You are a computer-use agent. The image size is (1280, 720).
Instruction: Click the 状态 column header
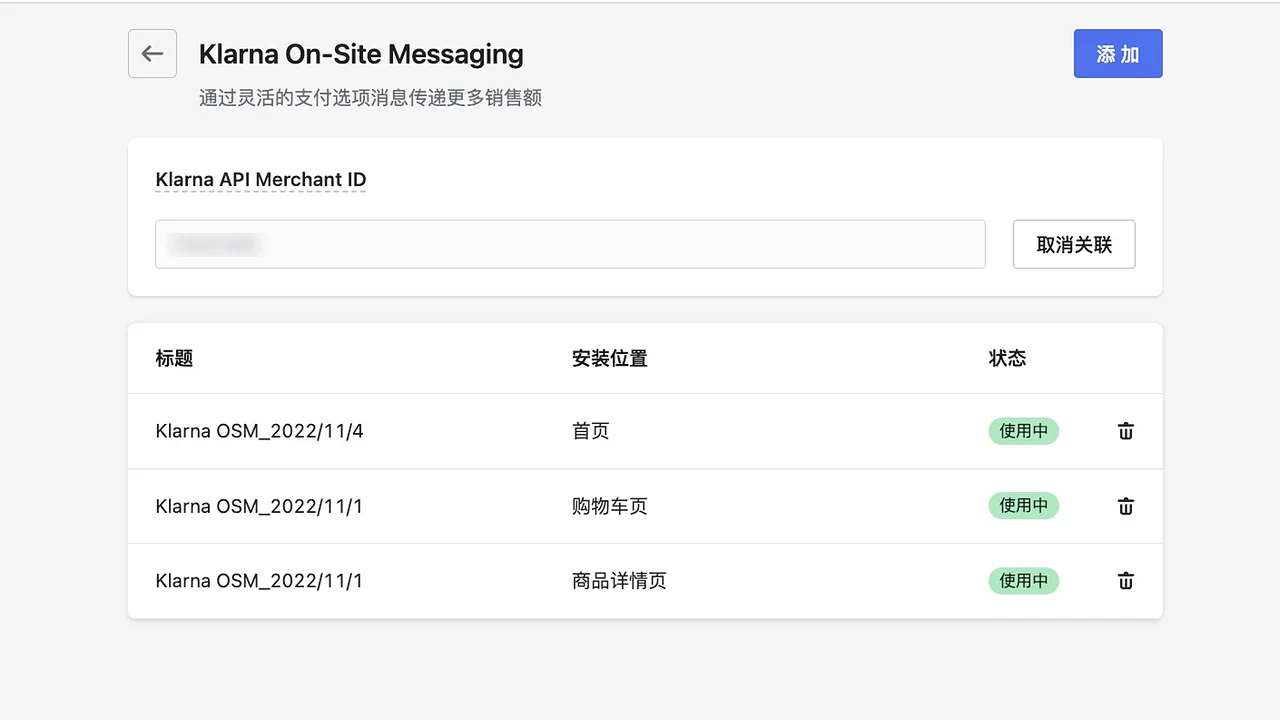1007,358
